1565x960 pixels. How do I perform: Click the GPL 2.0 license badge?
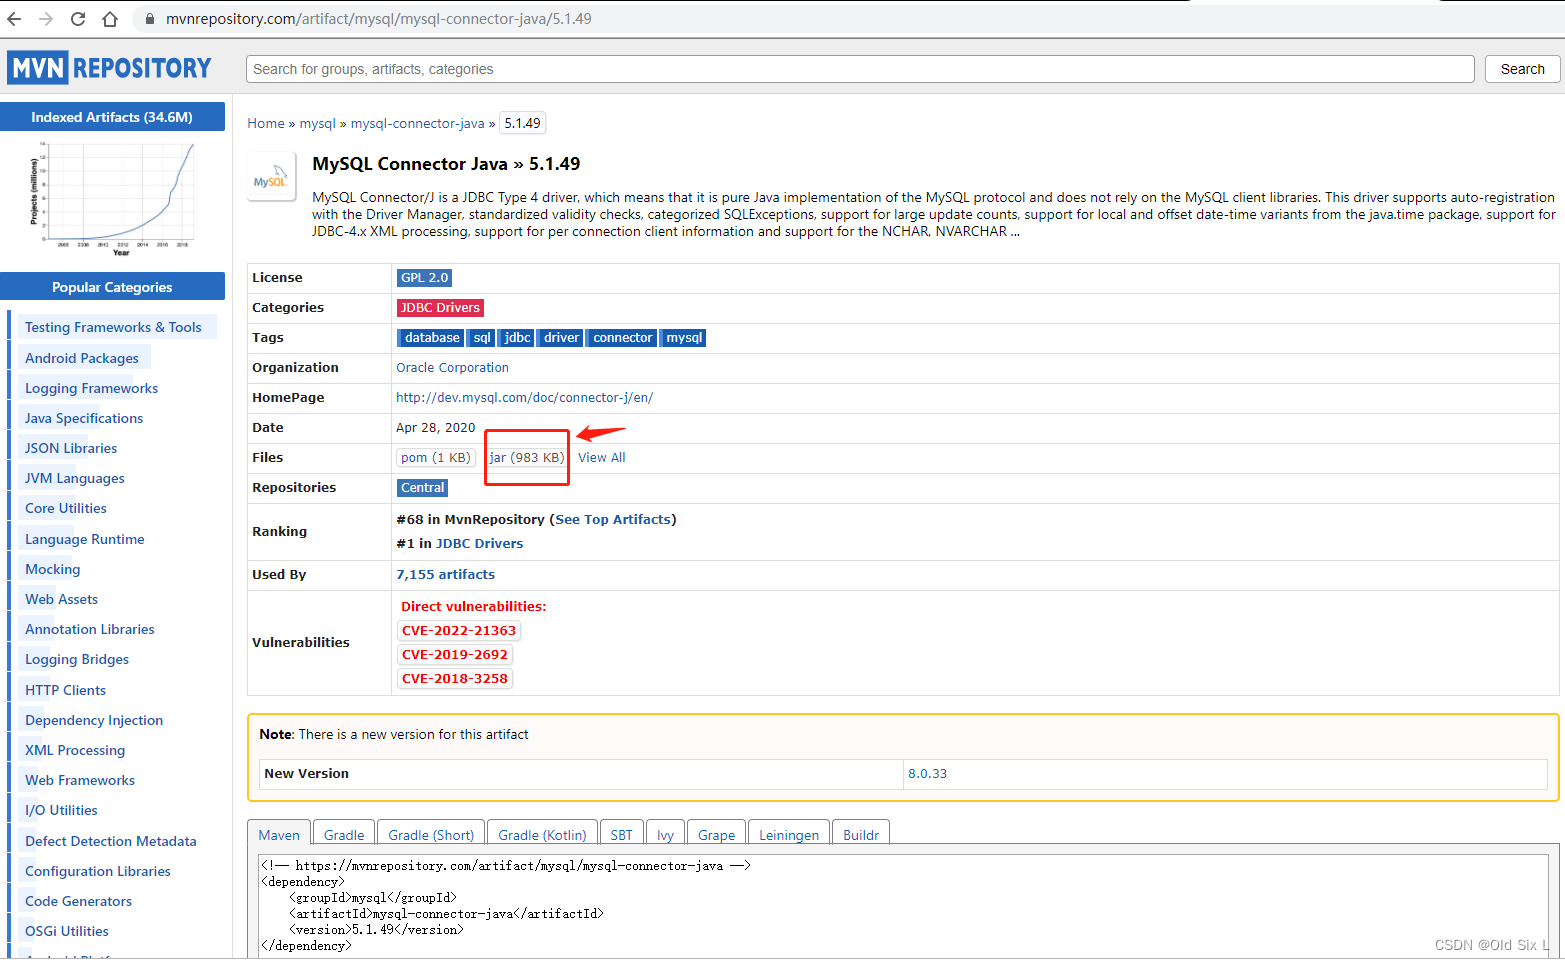425,278
